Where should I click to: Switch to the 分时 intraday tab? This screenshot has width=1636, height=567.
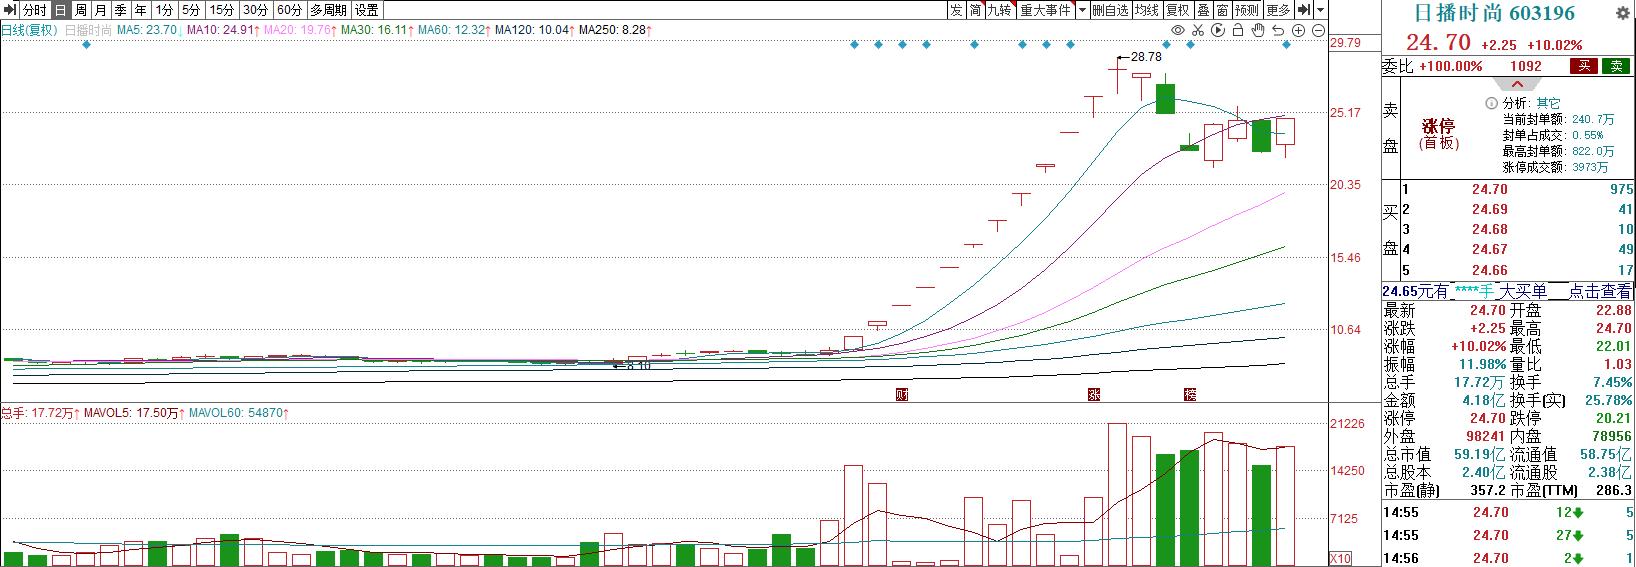tap(34, 10)
